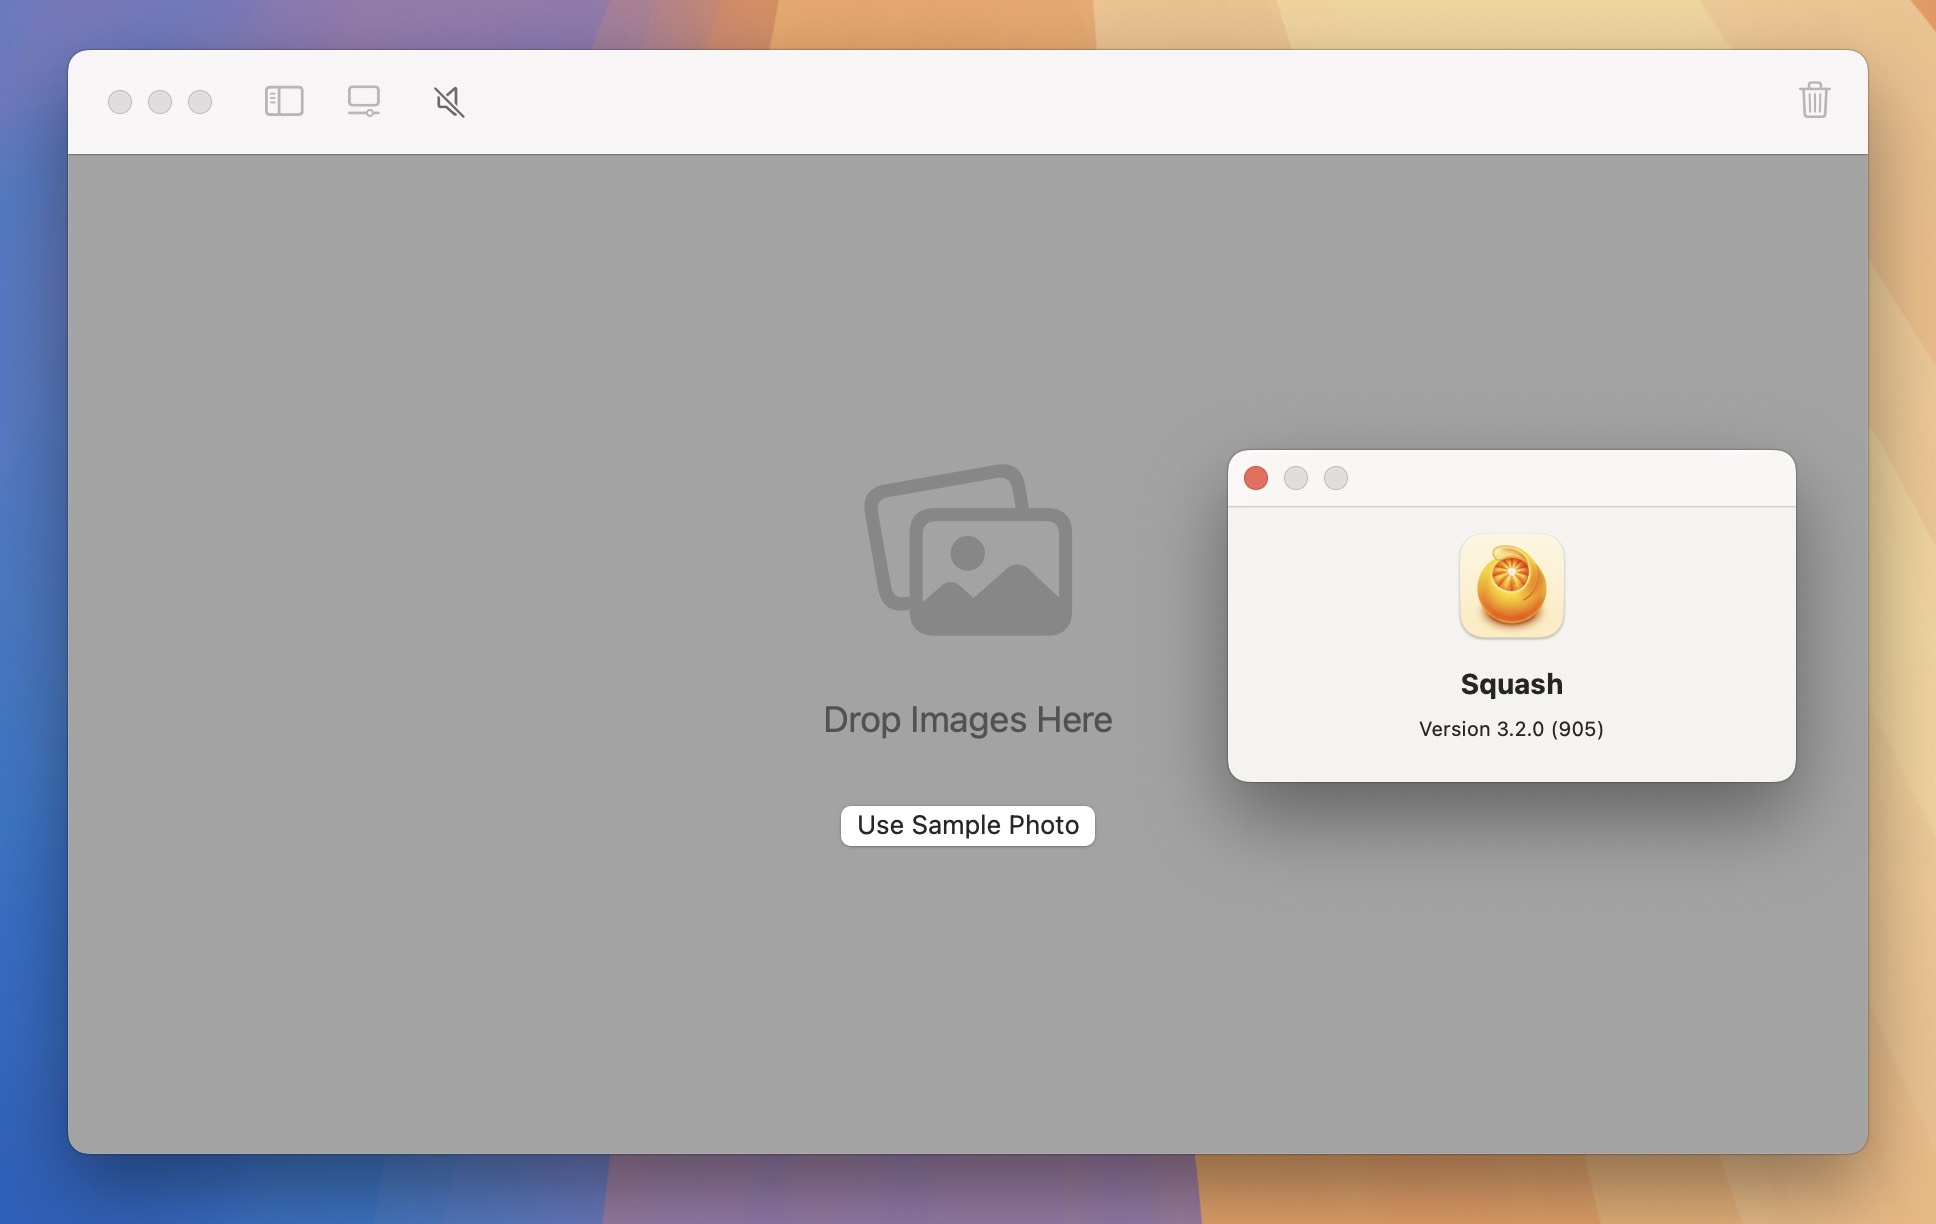This screenshot has height=1224, width=1936.
Task: Toggle the mute speaker button
Action: [x=447, y=99]
